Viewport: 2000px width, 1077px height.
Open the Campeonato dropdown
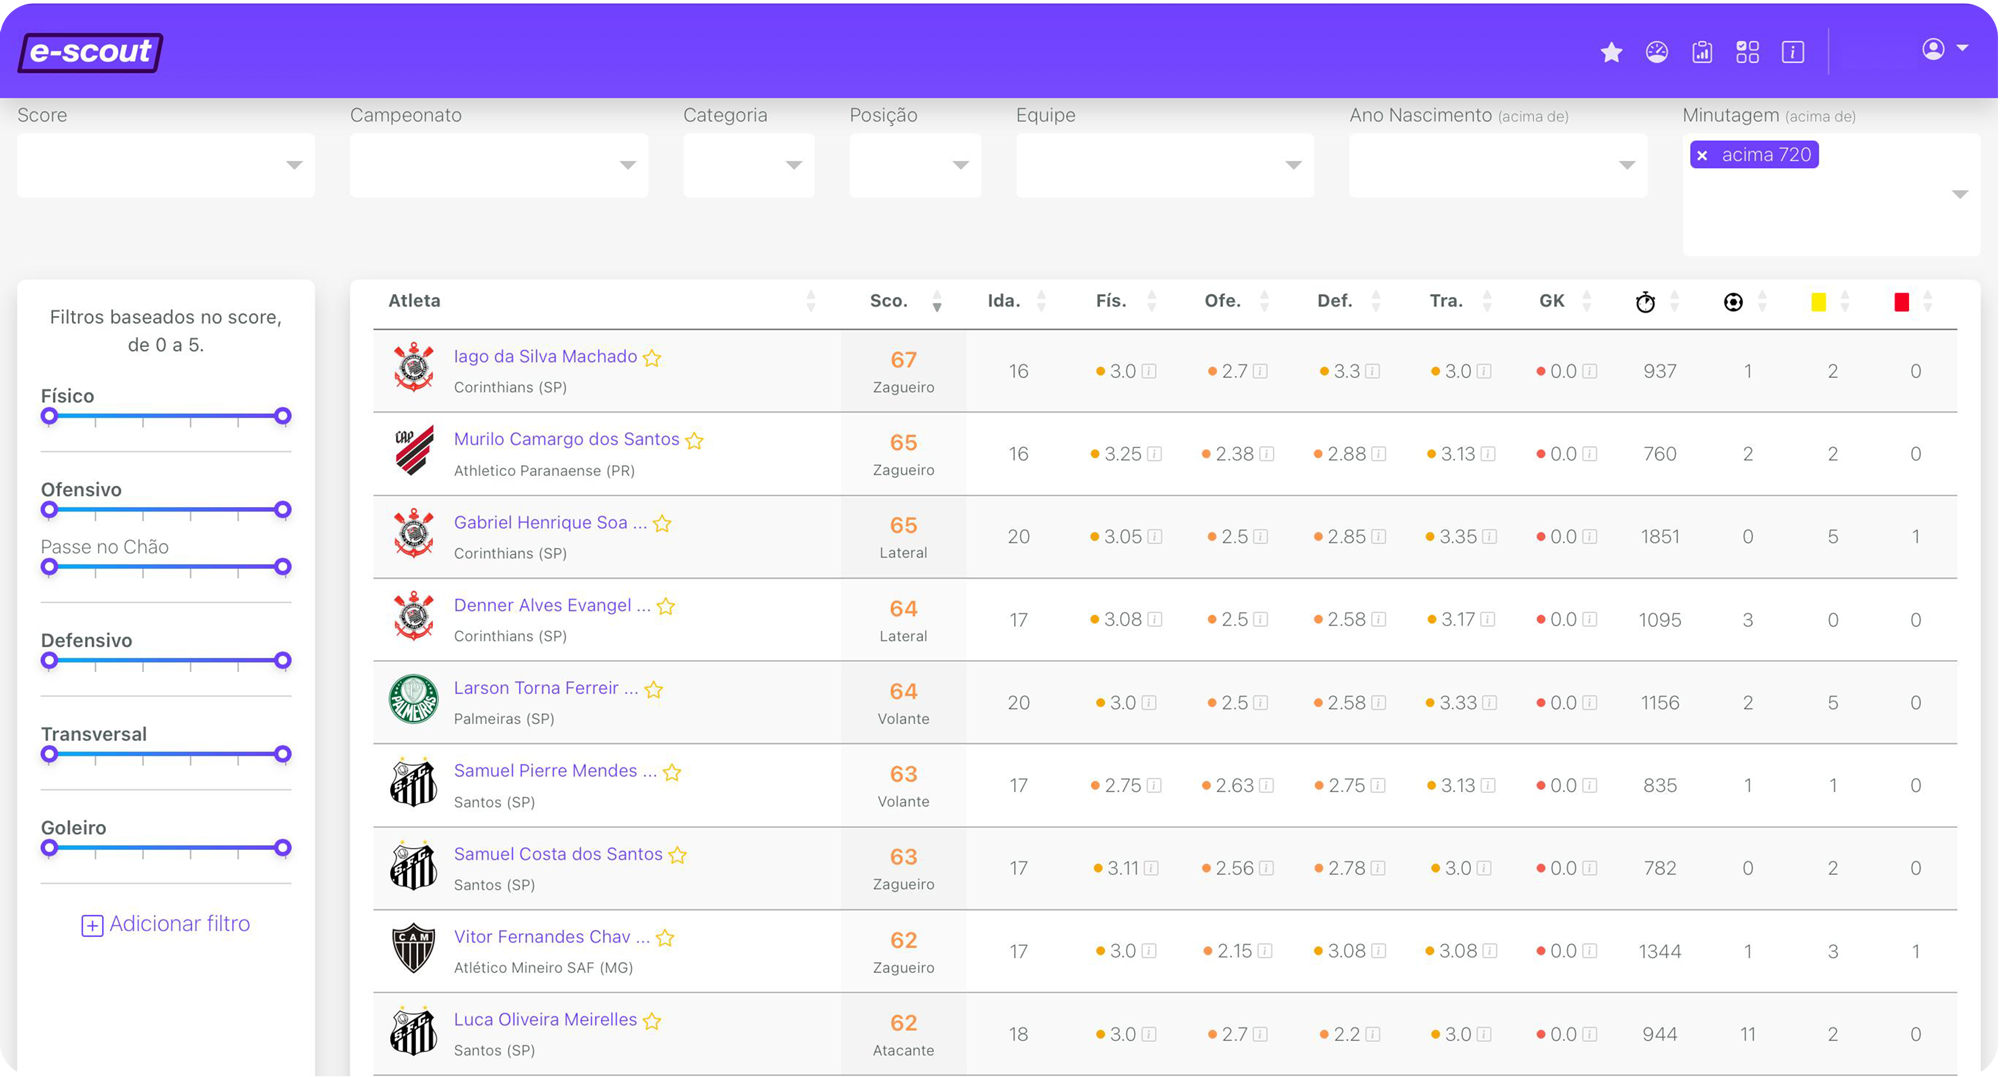pyautogui.click(x=498, y=165)
